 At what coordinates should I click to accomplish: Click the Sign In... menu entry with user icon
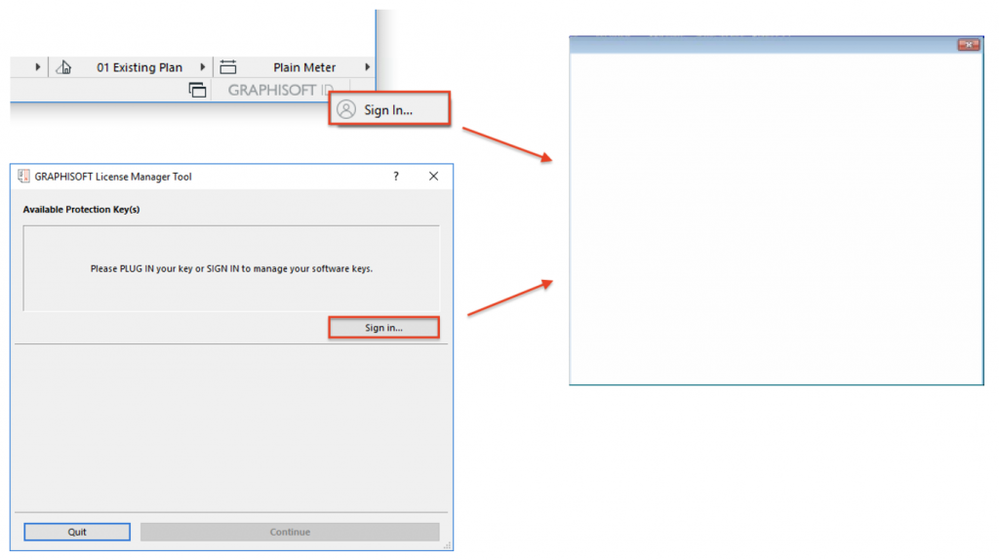tap(389, 109)
